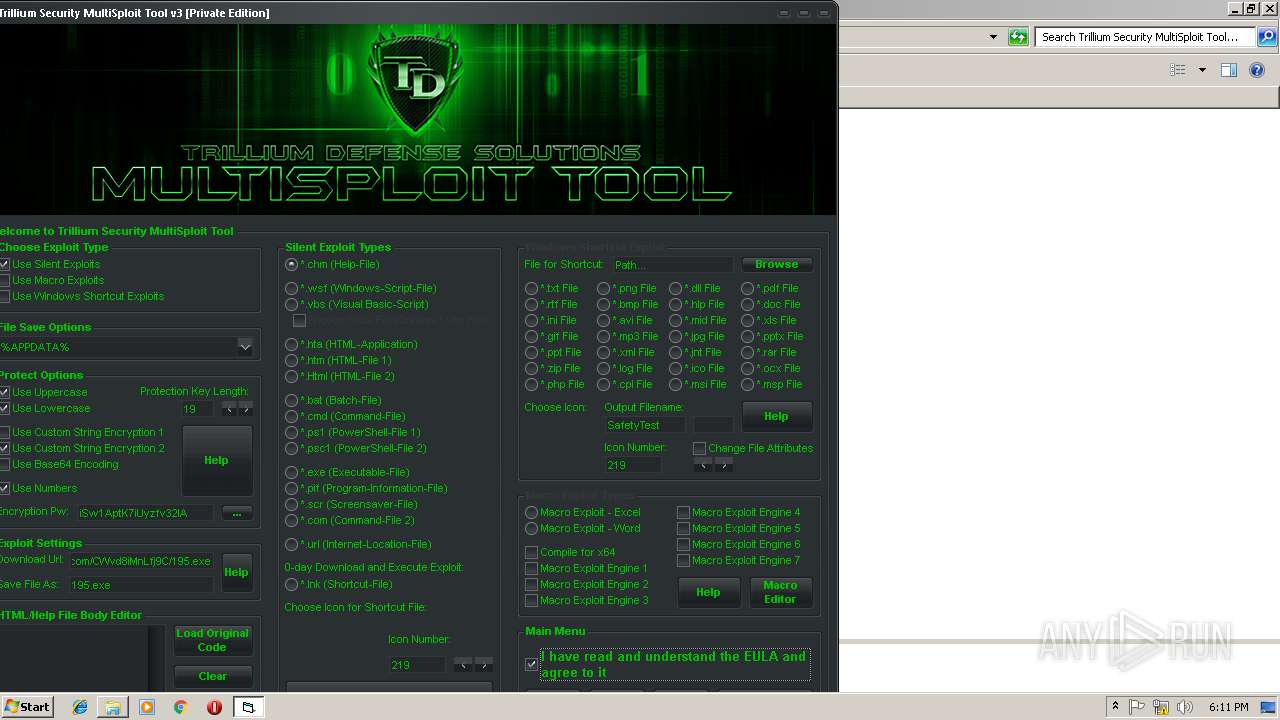
Task: Click the Clear button in body editor
Action: (x=212, y=676)
